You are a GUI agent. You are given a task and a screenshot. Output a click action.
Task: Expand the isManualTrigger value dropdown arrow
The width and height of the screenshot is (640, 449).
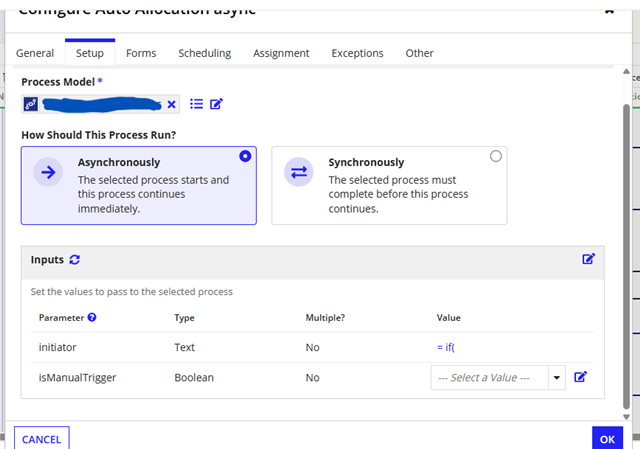point(558,378)
